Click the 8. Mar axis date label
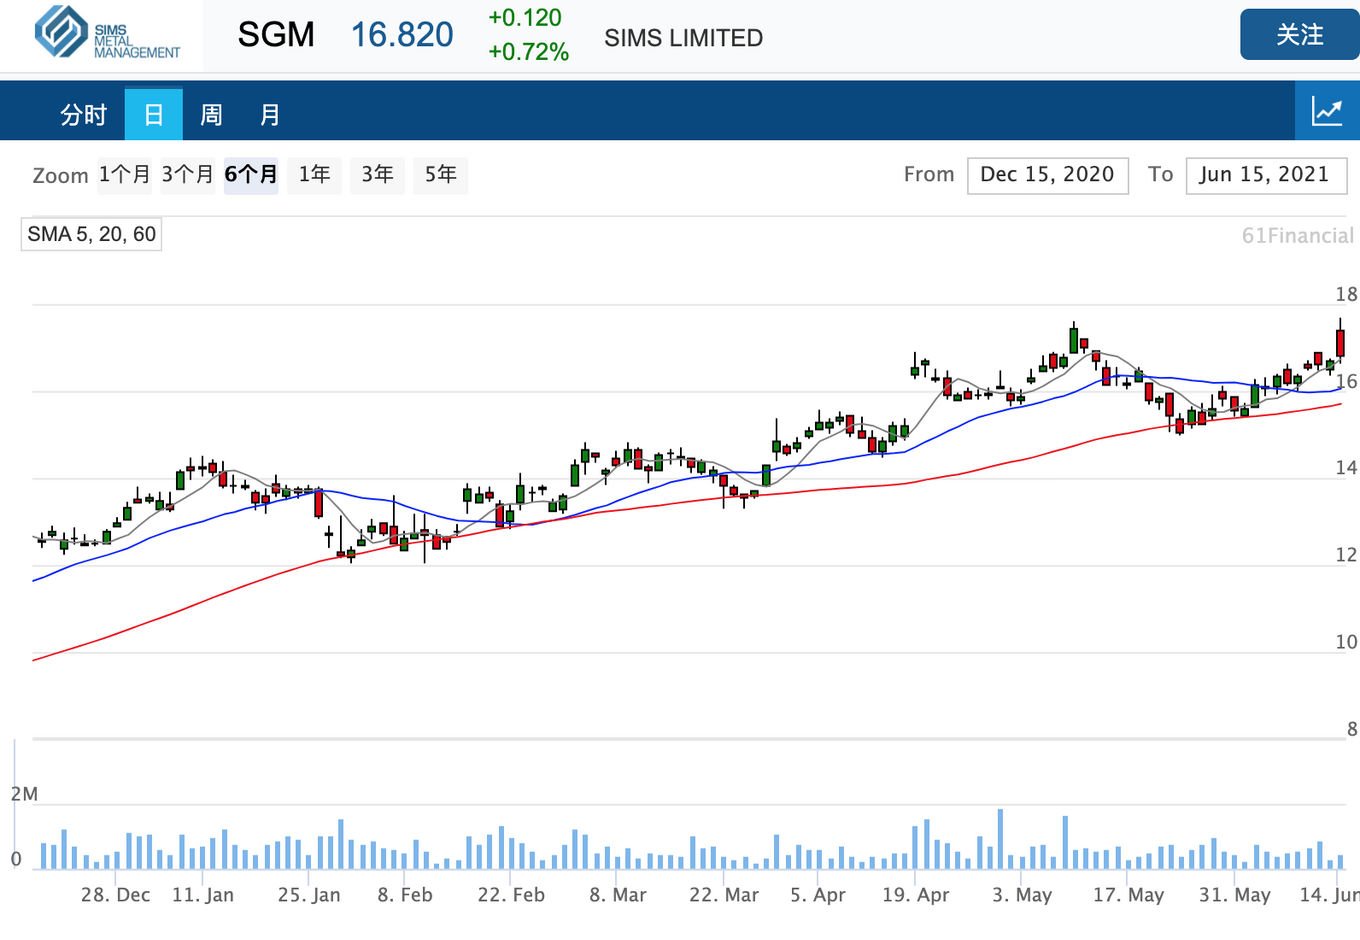Image resolution: width=1360 pixels, height=940 pixels. pos(618,895)
